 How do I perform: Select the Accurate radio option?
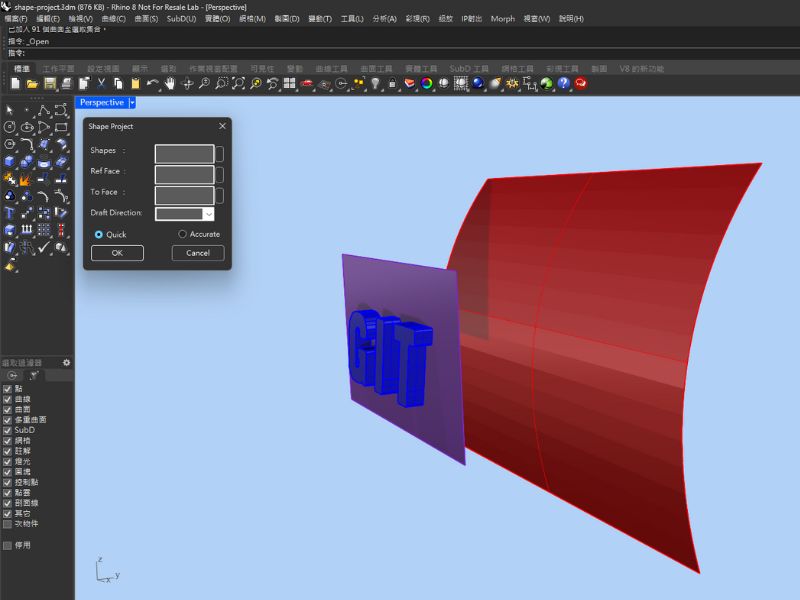point(182,234)
